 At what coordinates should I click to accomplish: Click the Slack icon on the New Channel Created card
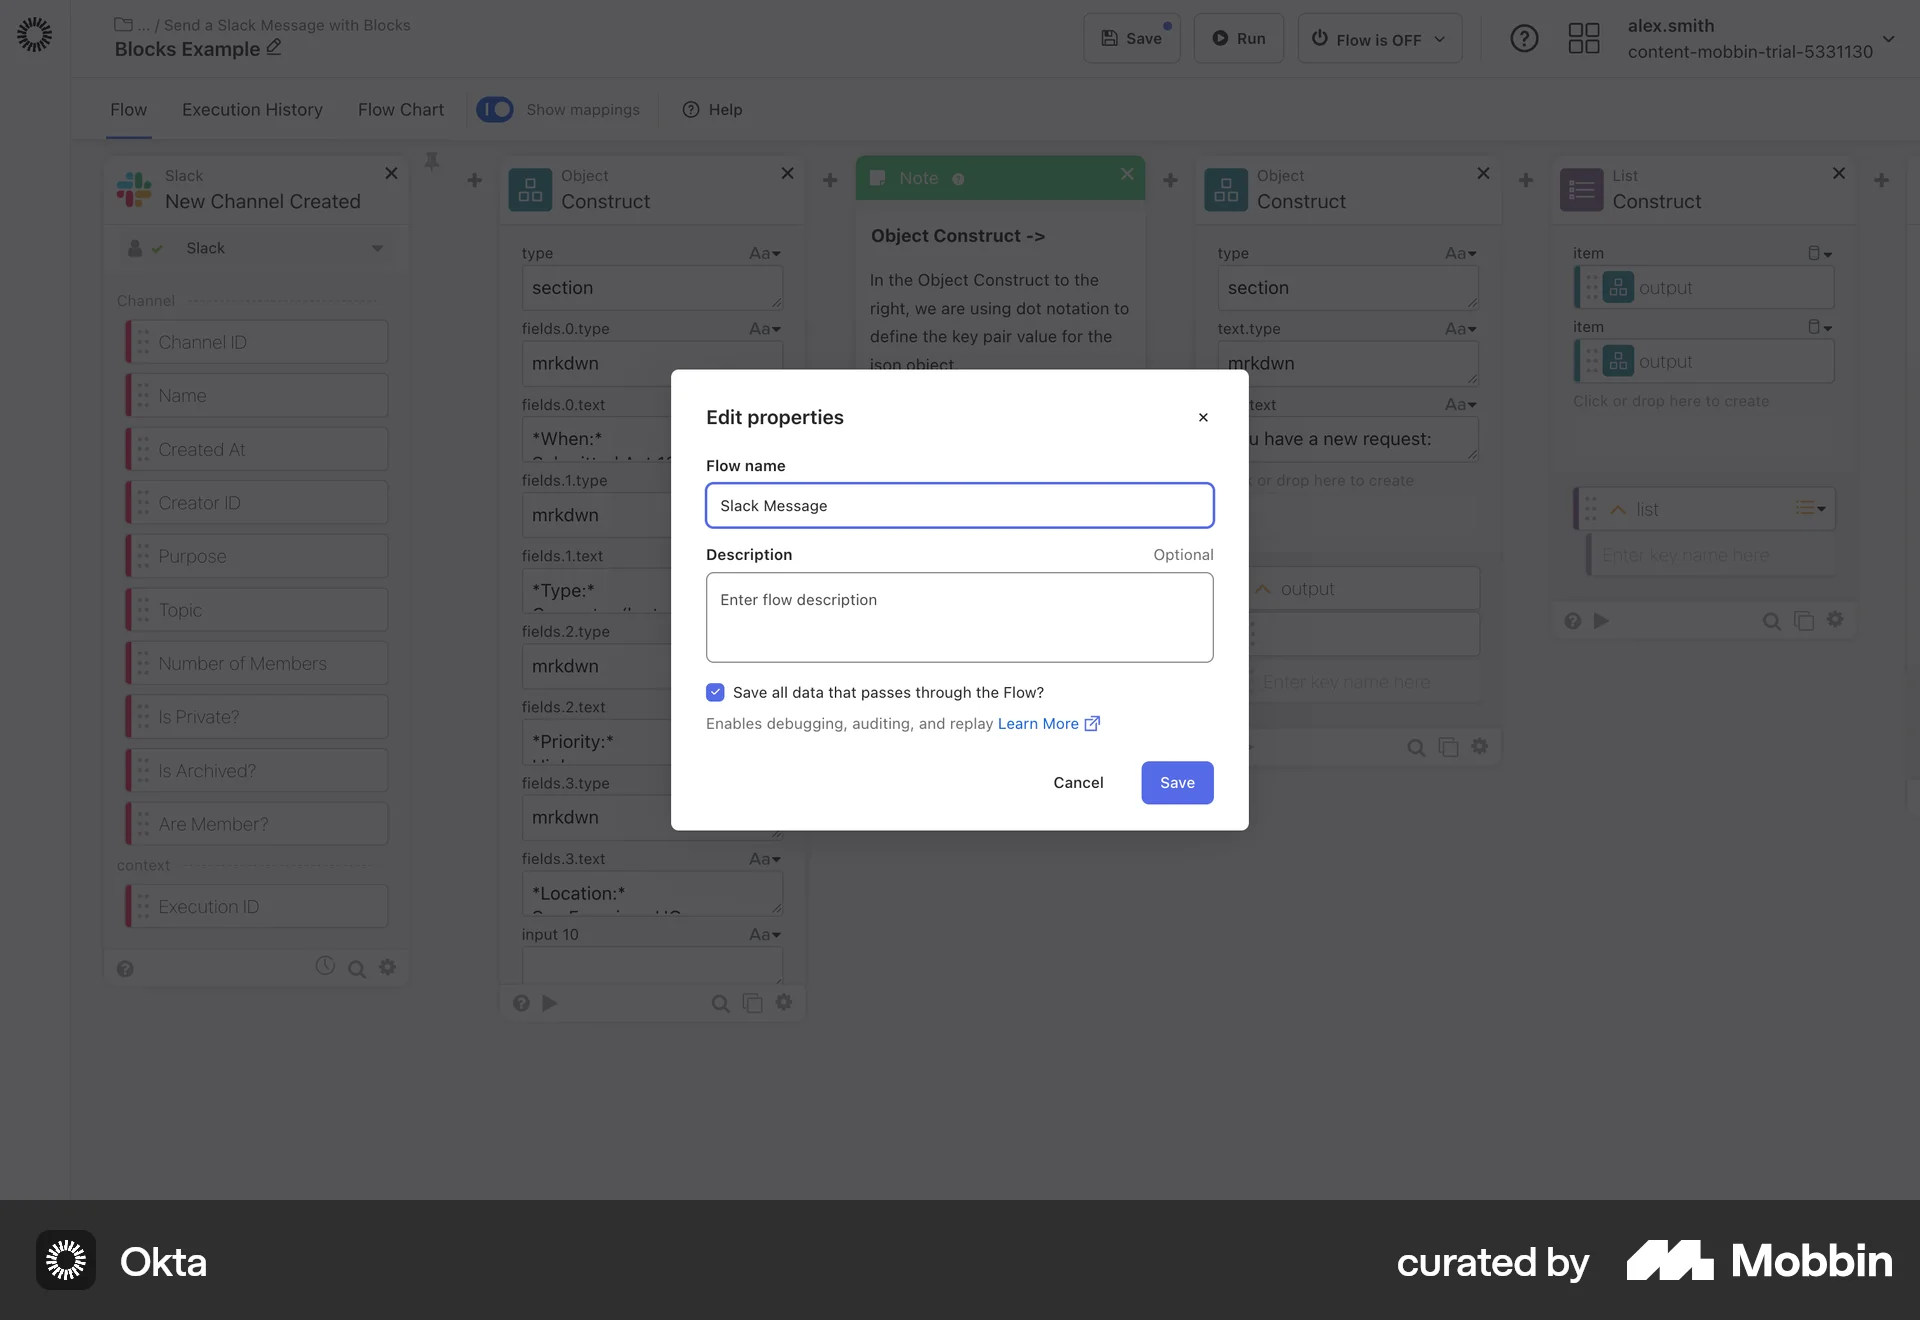[x=134, y=189]
